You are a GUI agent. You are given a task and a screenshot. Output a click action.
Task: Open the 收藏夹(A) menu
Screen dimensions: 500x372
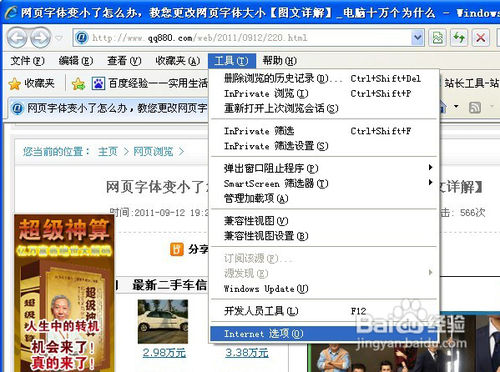pyautogui.click(x=178, y=61)
